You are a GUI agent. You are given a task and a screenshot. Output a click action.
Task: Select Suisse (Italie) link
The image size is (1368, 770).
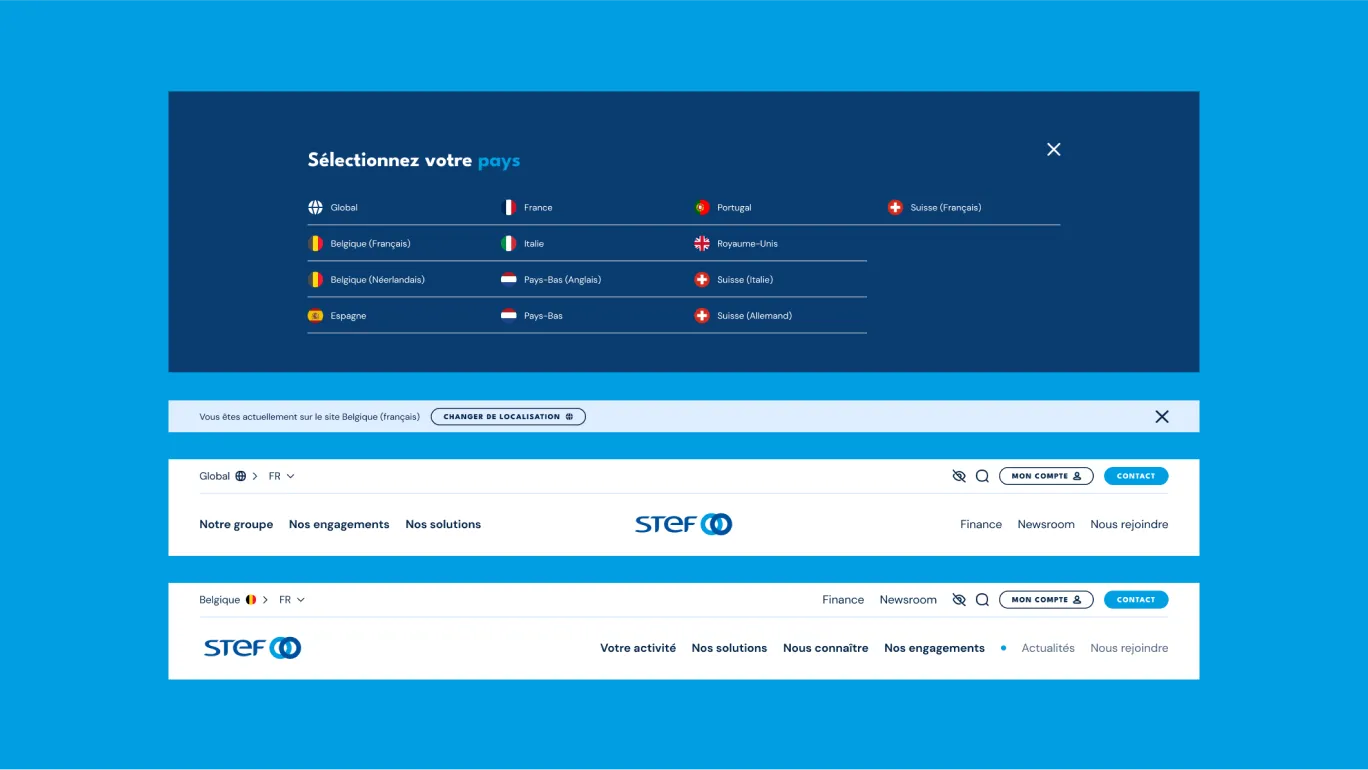coord(745,280)
